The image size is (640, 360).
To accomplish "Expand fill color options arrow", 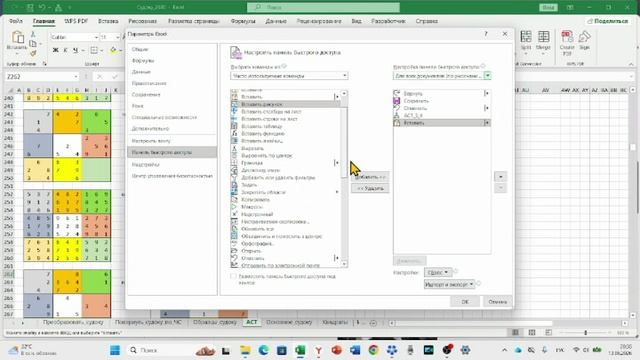I will [120, 50].
